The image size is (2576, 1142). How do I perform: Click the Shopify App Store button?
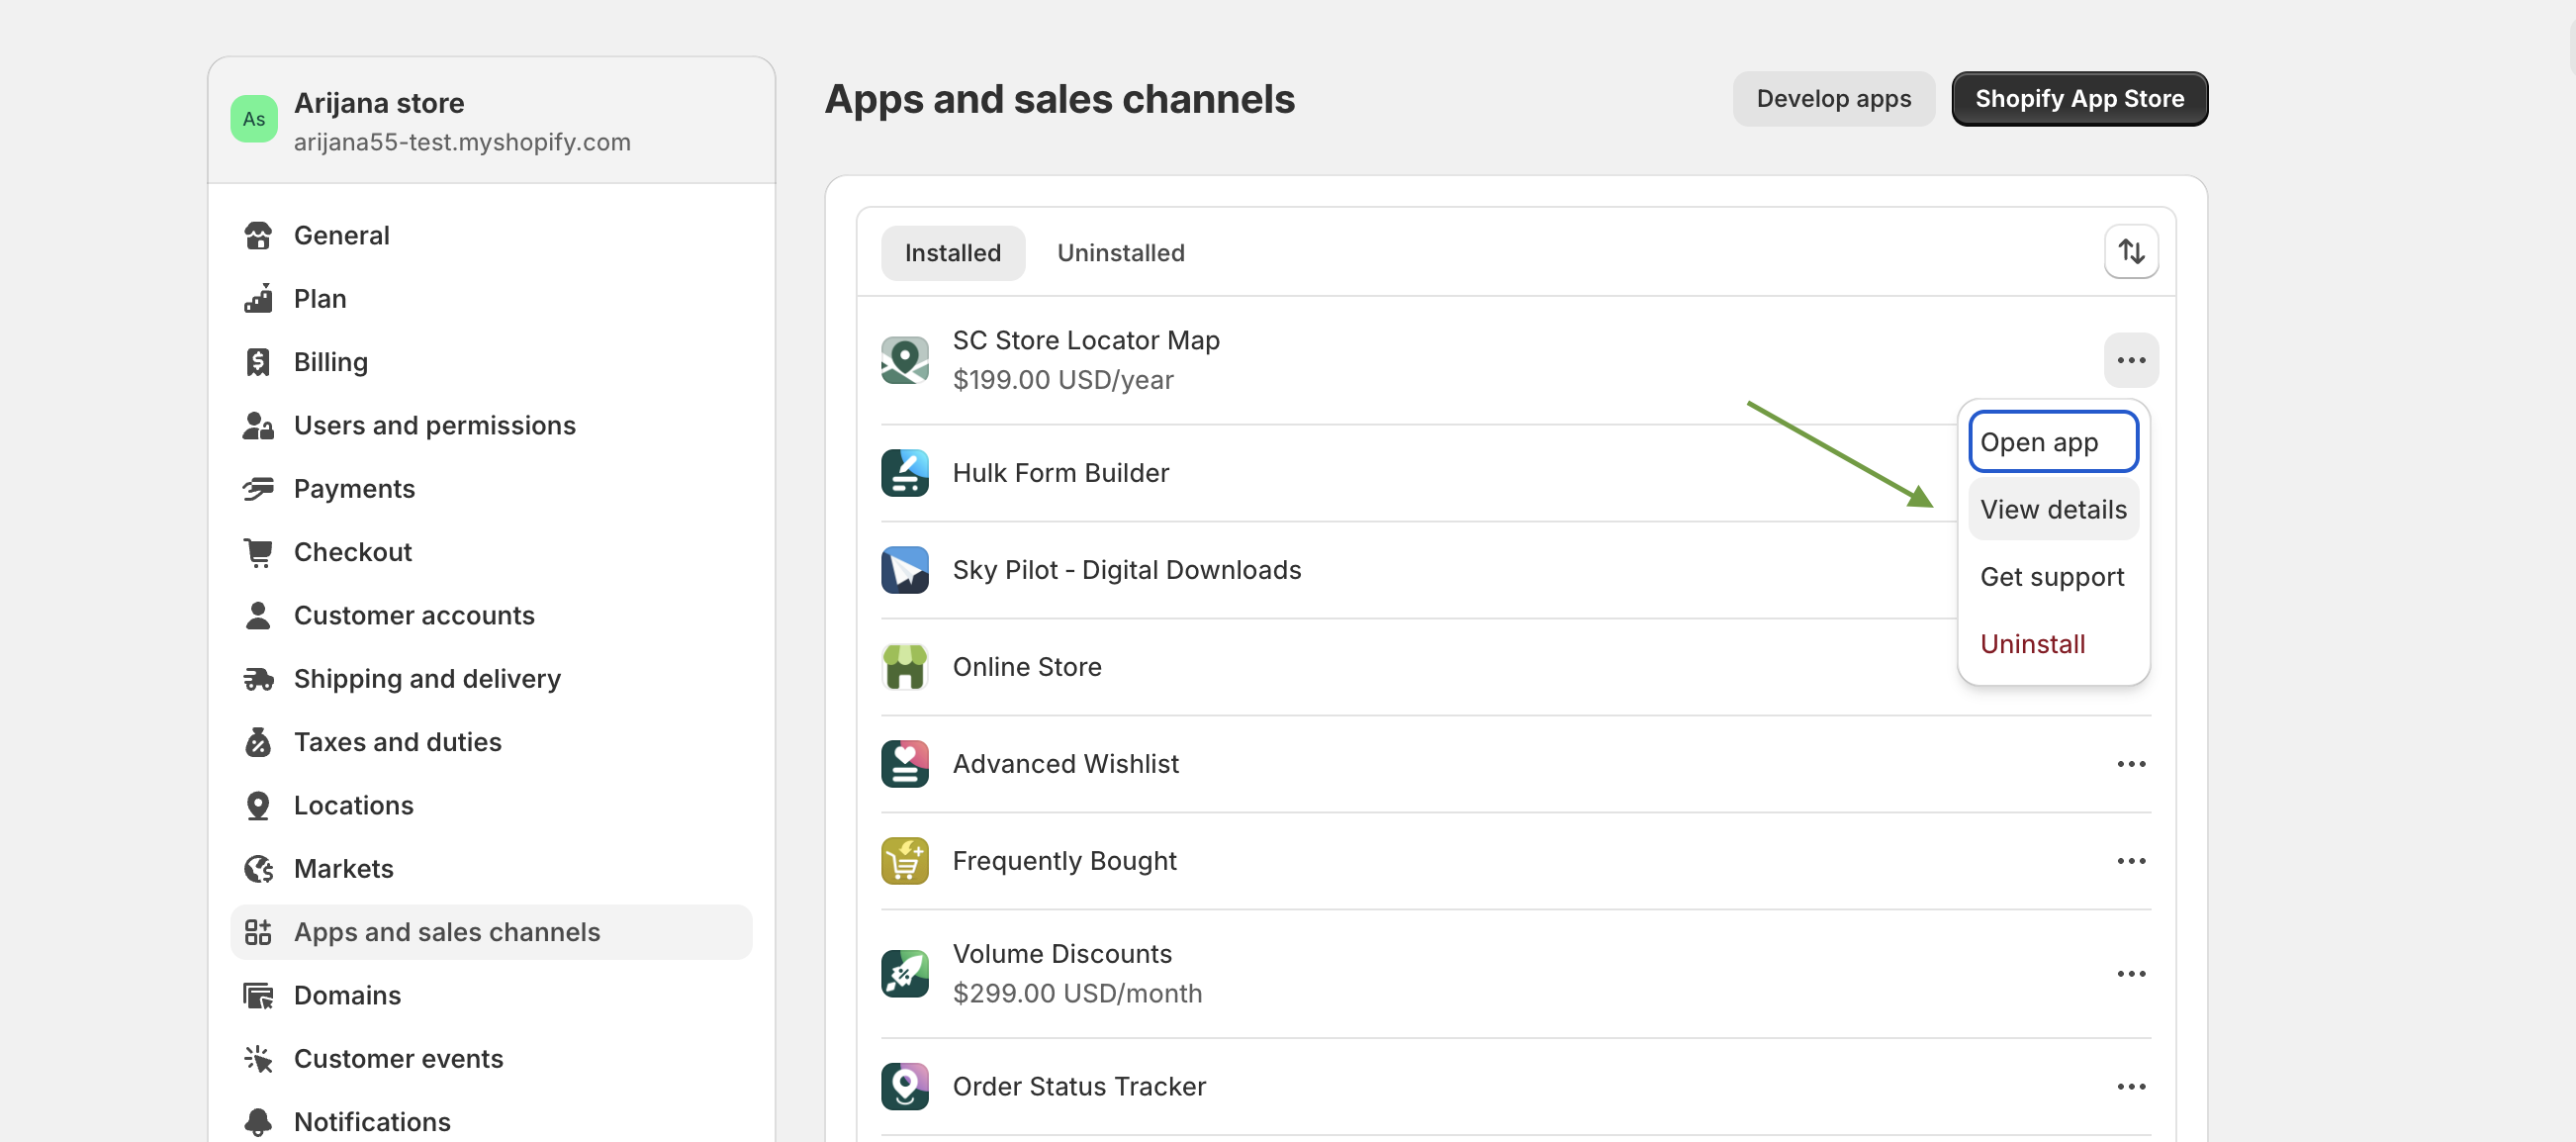[2078, 99]
